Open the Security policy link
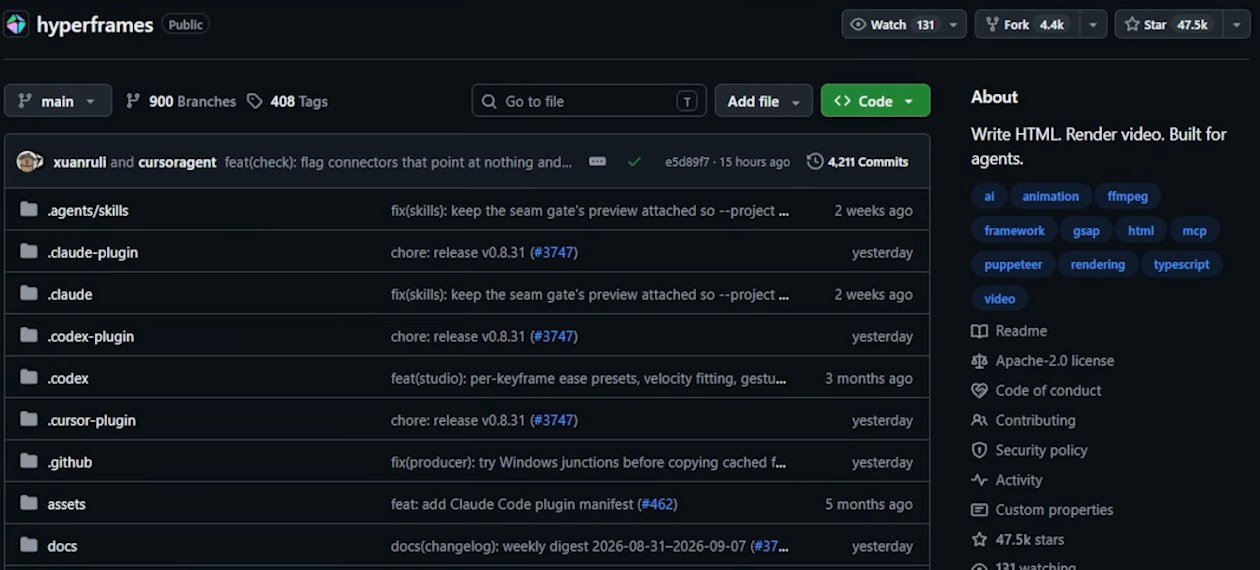The image size is (1260, 570). click(x=1029, y=451)
